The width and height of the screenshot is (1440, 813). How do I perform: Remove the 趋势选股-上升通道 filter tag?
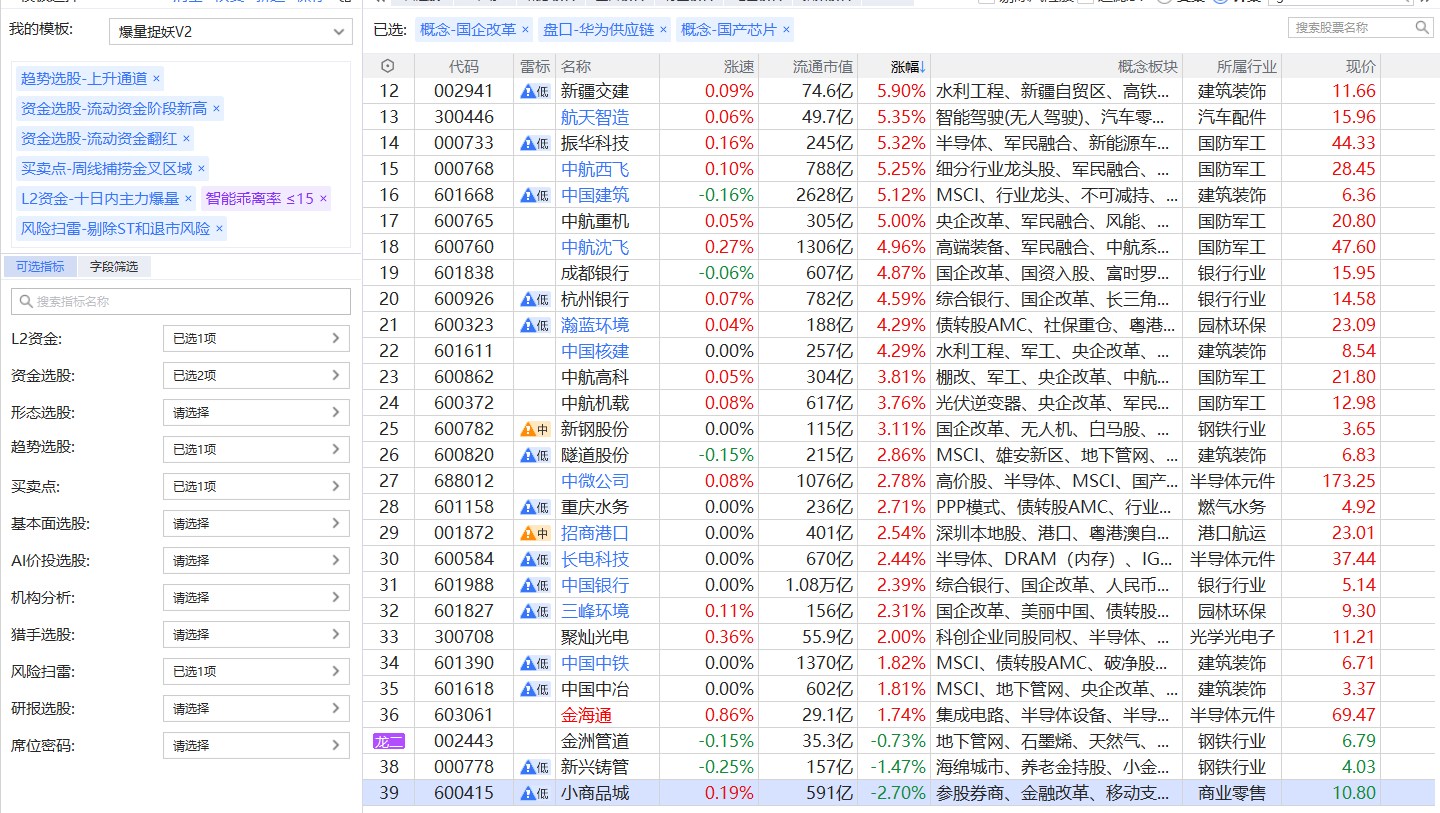[x=156, y=78]
